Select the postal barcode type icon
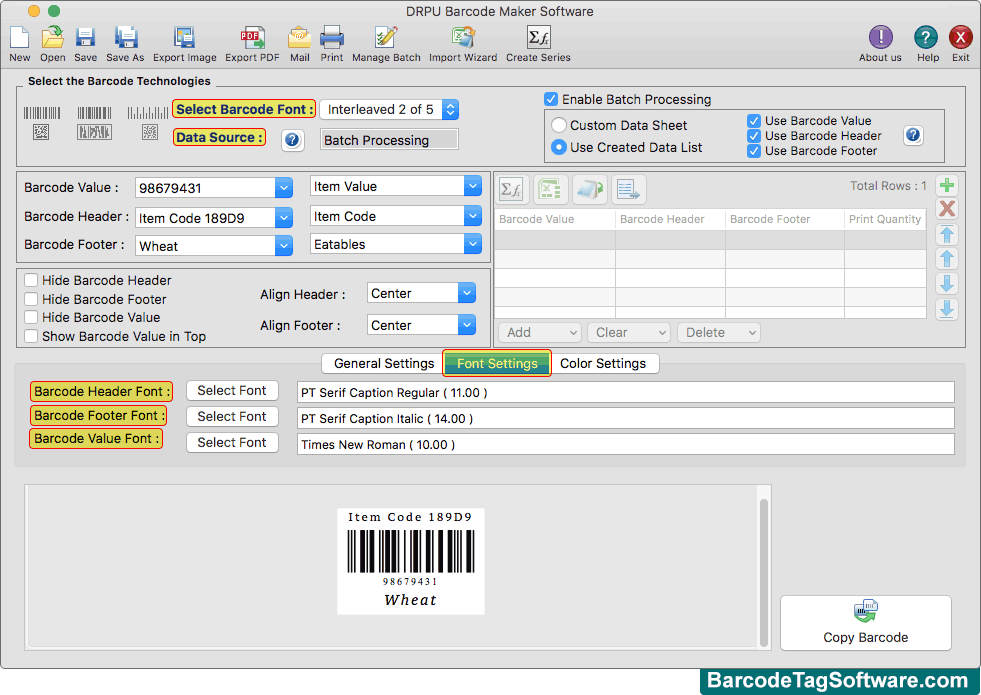 click(148, 123)
